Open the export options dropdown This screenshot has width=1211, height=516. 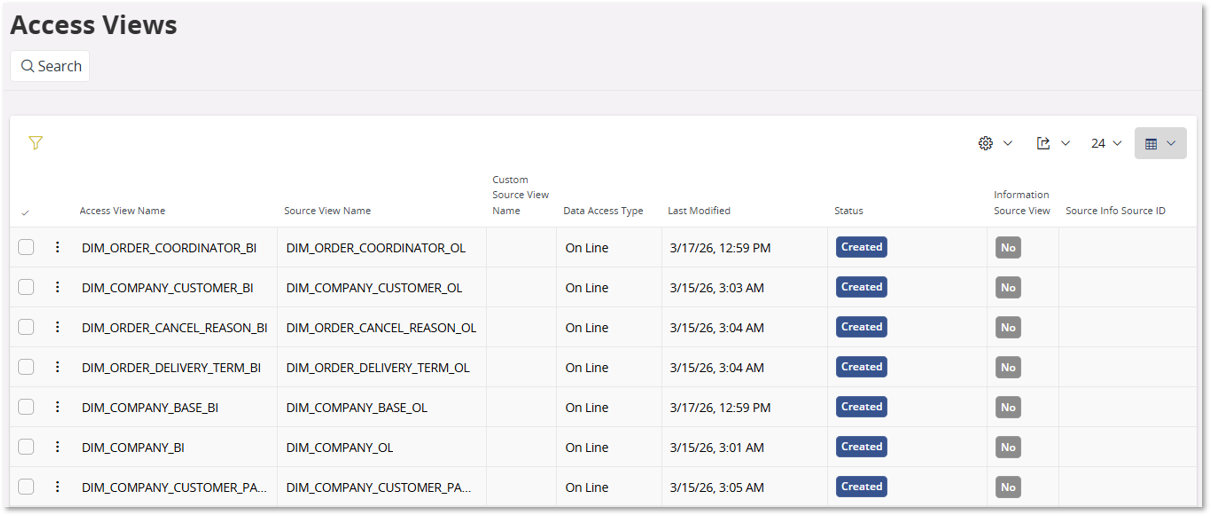1053,143
